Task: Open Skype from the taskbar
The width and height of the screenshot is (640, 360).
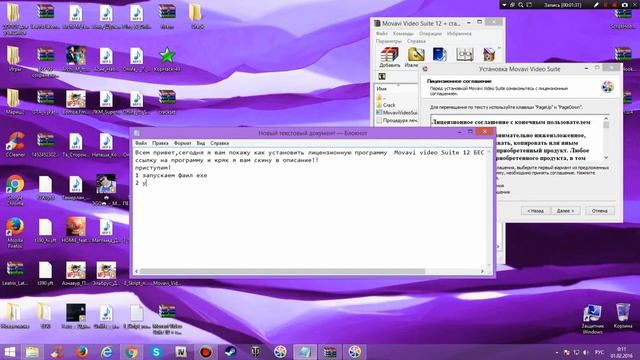Action: point(156,352)
